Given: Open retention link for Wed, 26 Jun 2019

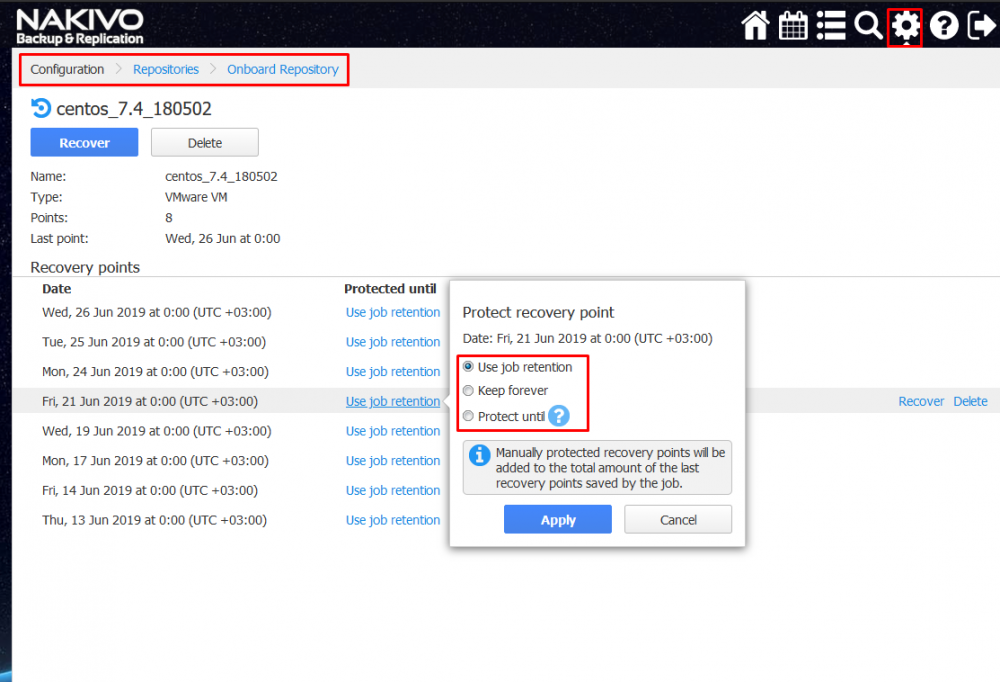Looking at the screenshot, I should 393,313.
